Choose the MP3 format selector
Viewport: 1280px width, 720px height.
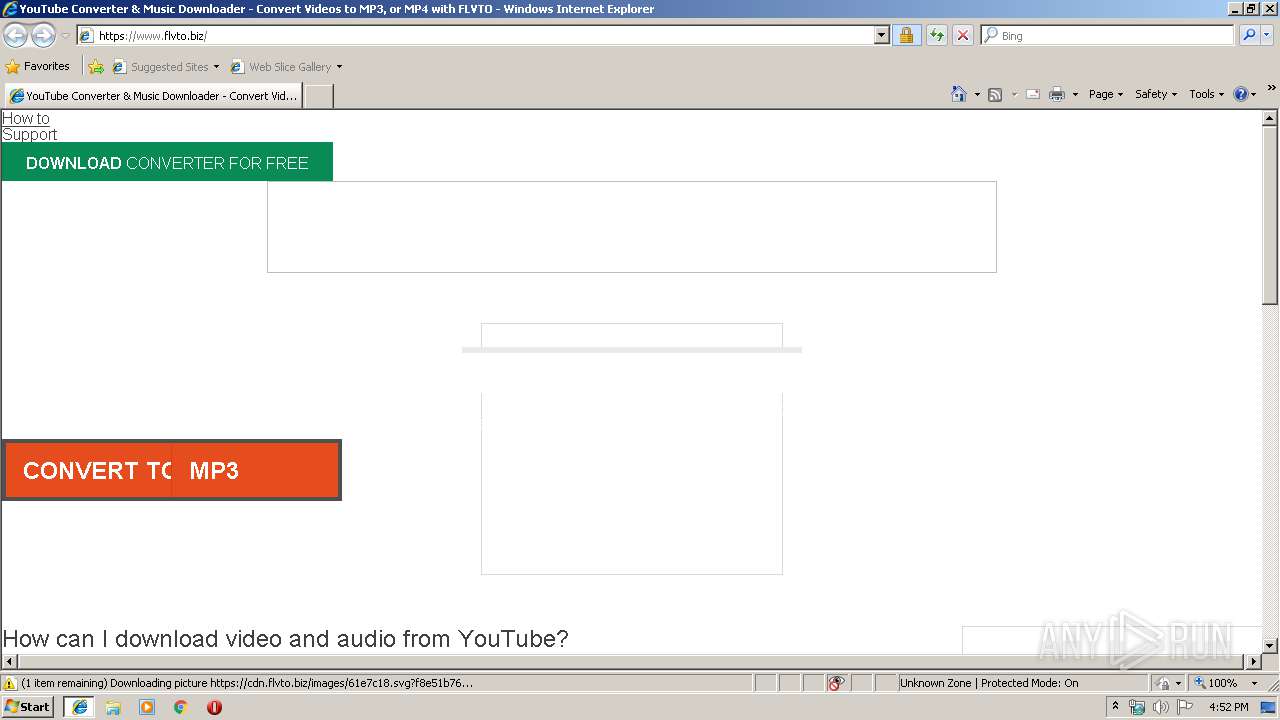click(254, 470)
